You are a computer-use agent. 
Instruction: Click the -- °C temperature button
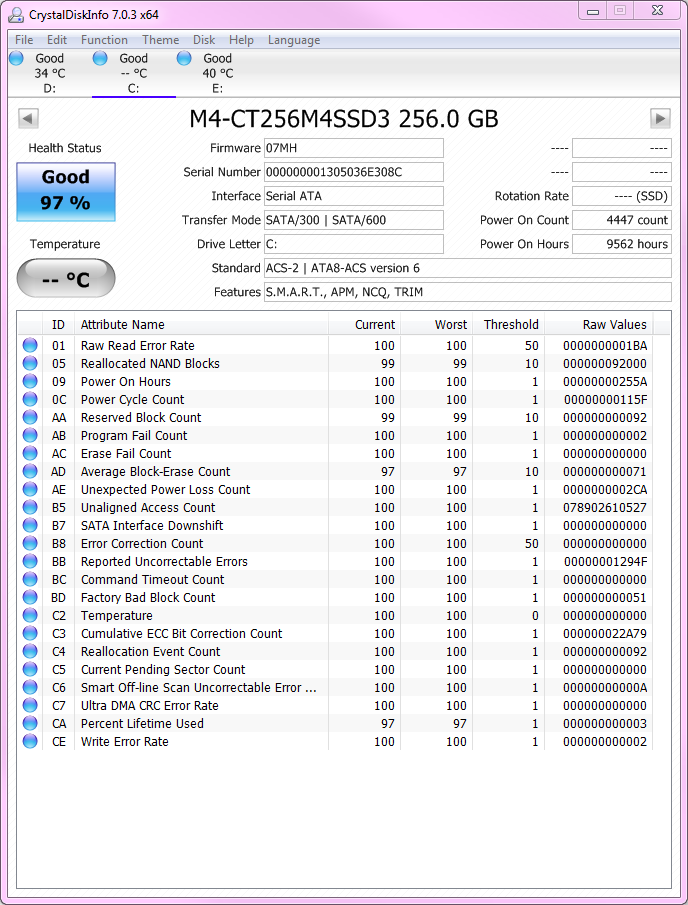[x=66, y=278]
